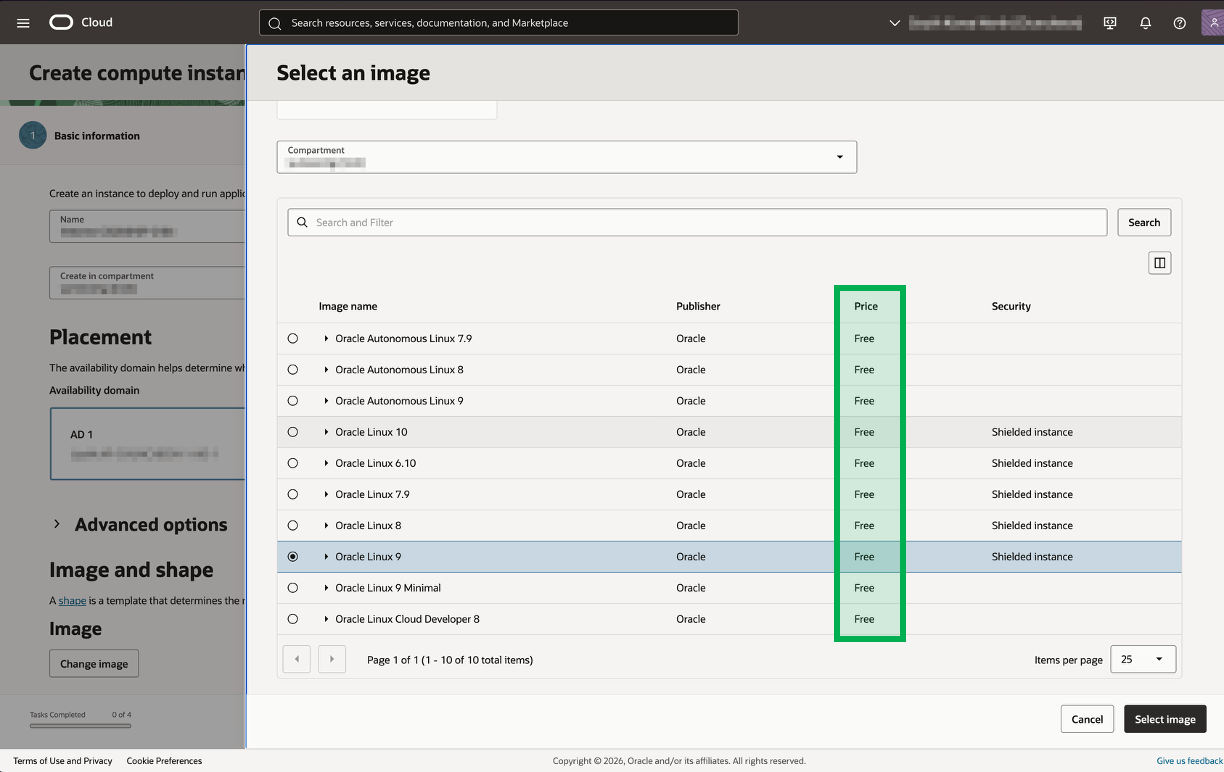Expand Oracle Linux 8 row details
This screenshot has height=772, width=1224.
(326, 525)
